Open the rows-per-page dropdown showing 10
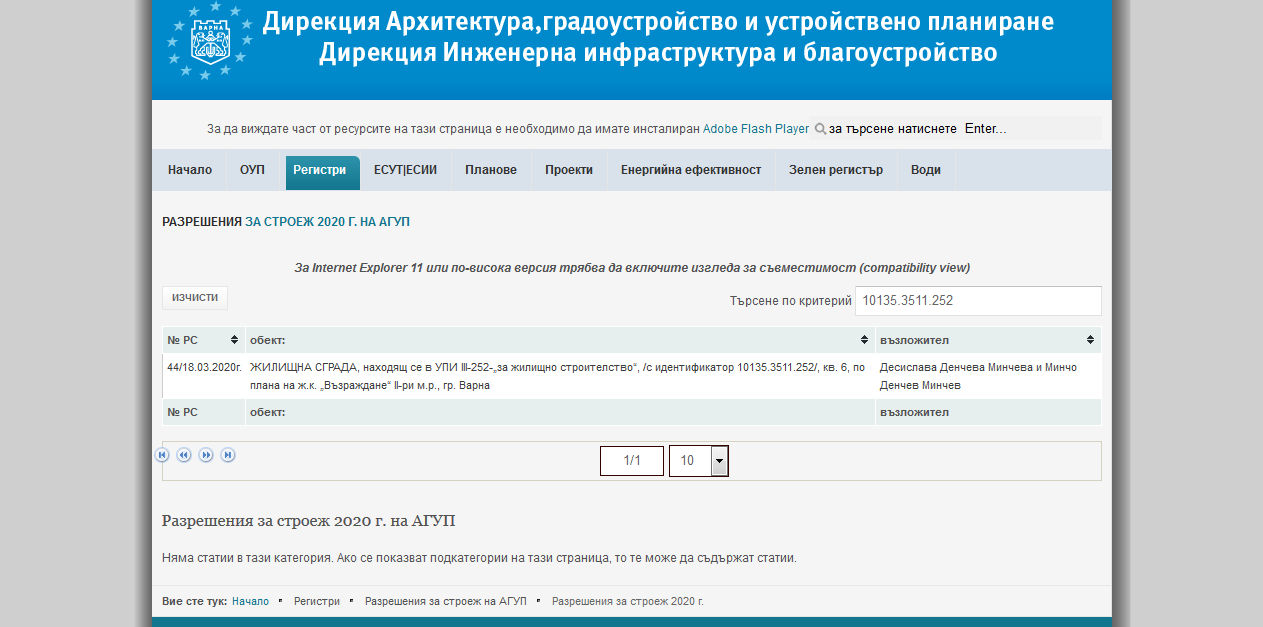This screenshot has height=627, width=1263. tap(719, 461)
